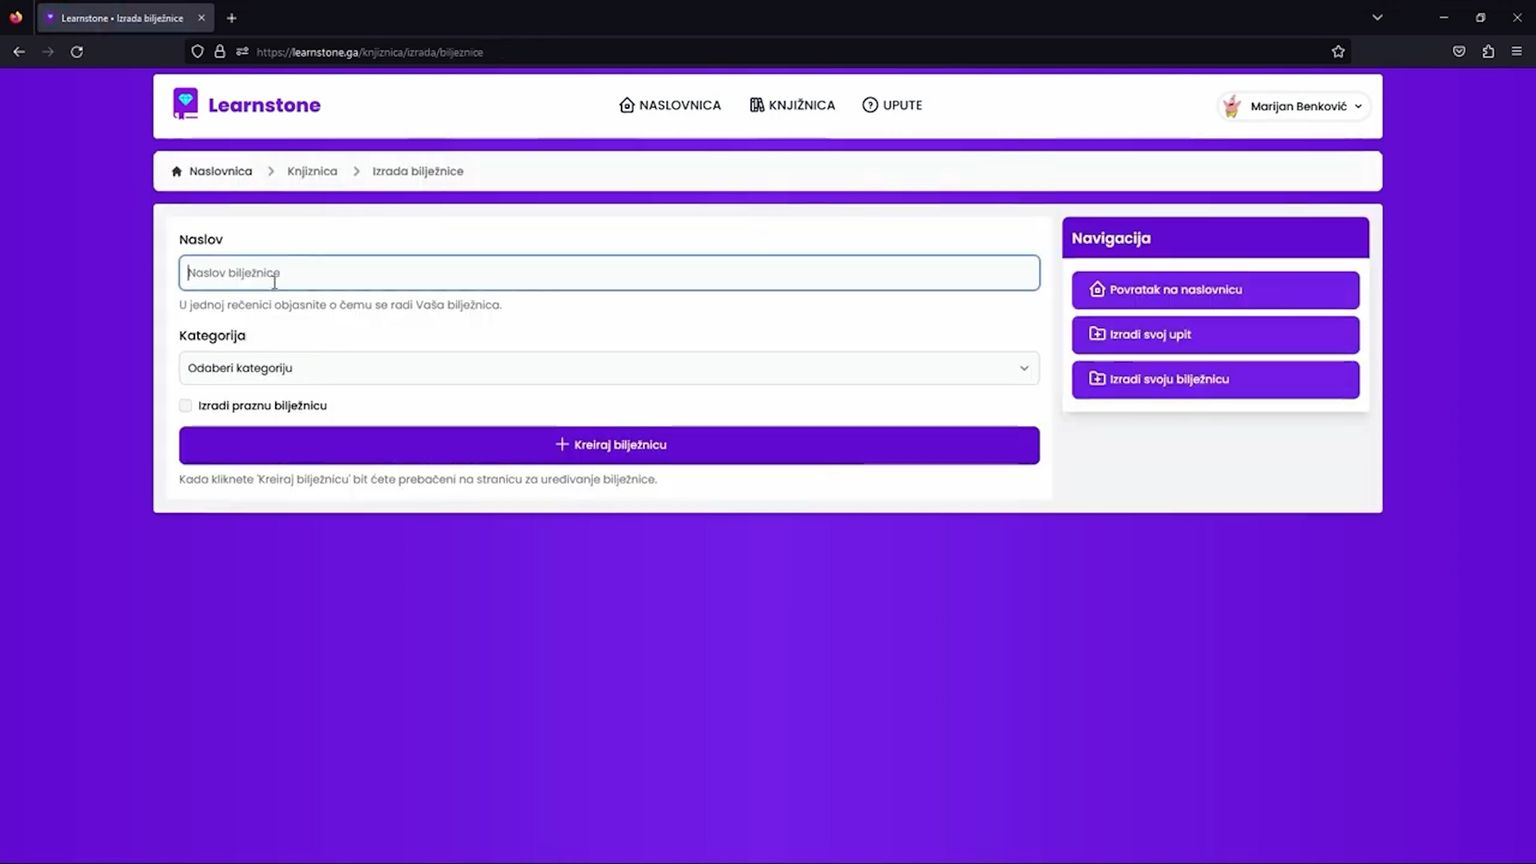
Task: Click the home icon in the breadcrumb
Action: coord(177,172)
